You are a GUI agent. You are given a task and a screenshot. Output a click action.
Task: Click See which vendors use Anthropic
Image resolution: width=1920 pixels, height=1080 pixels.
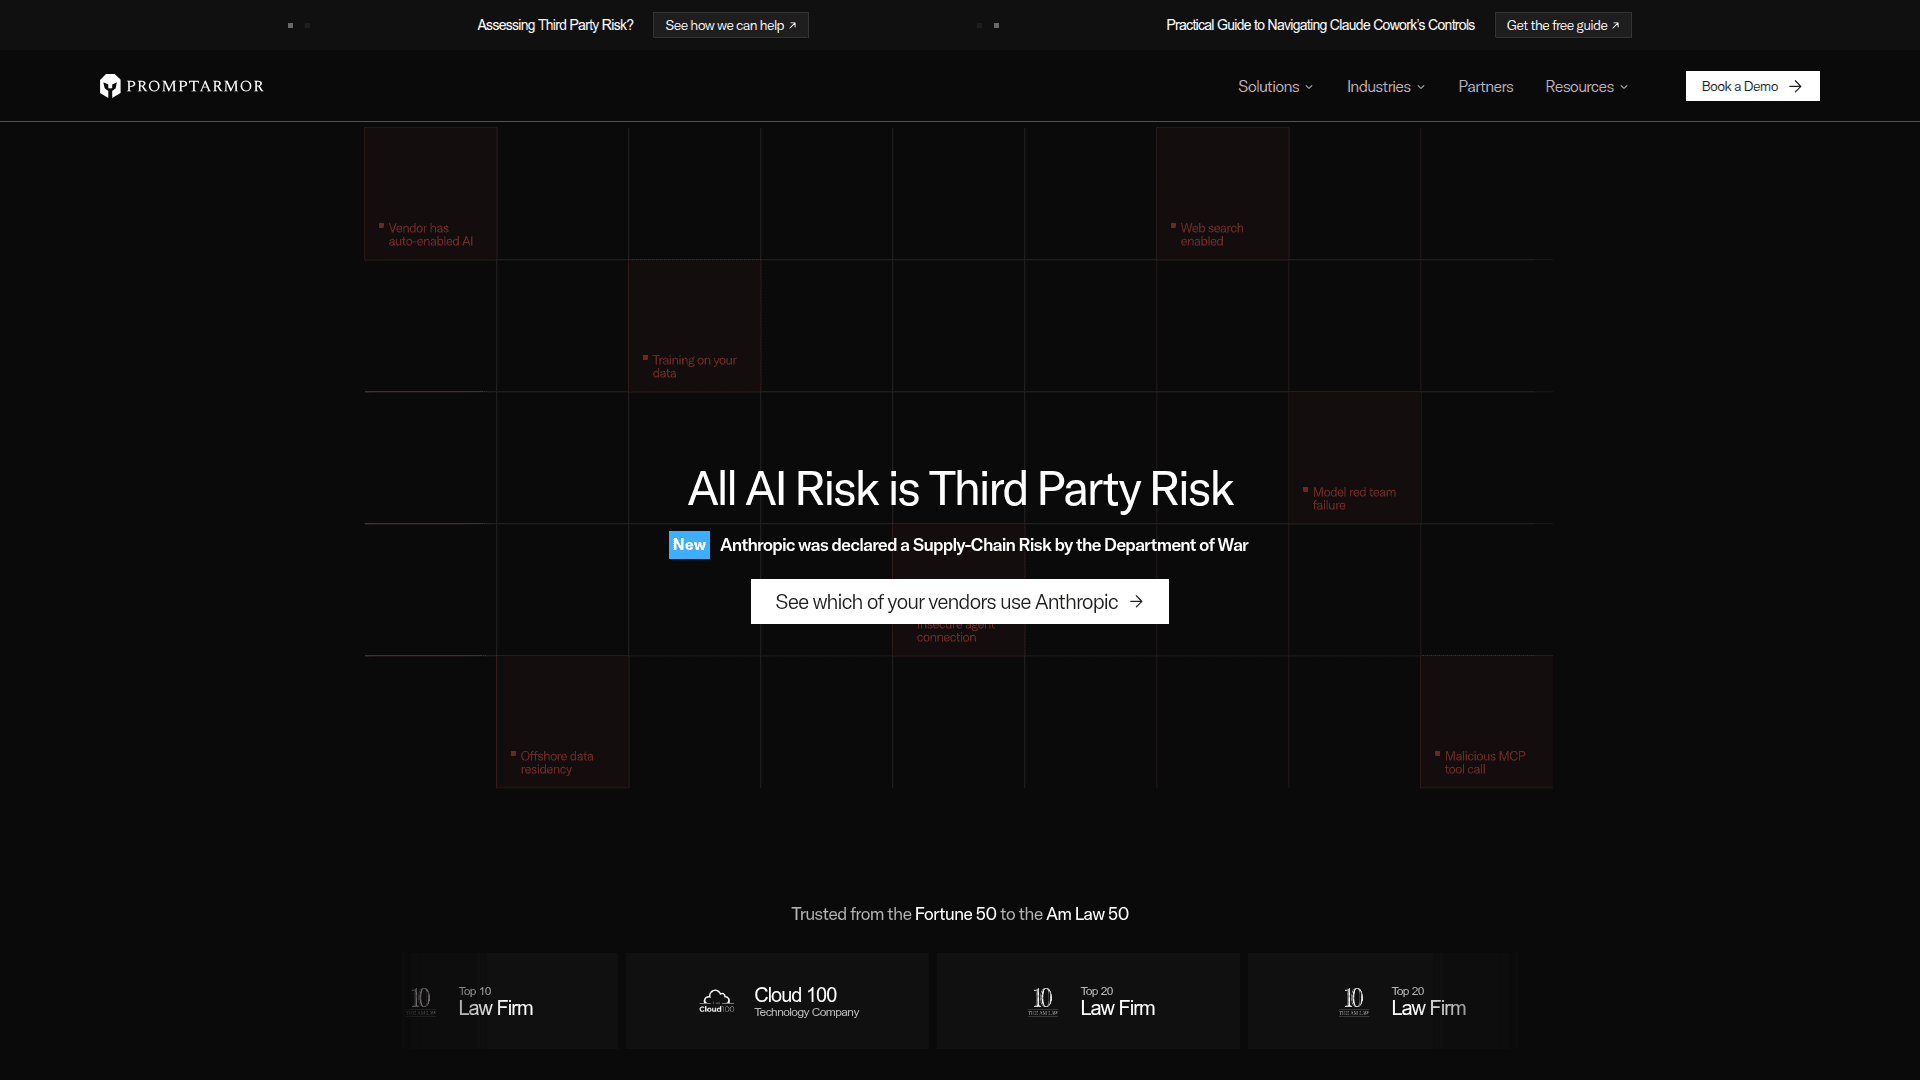click(946, 602)
